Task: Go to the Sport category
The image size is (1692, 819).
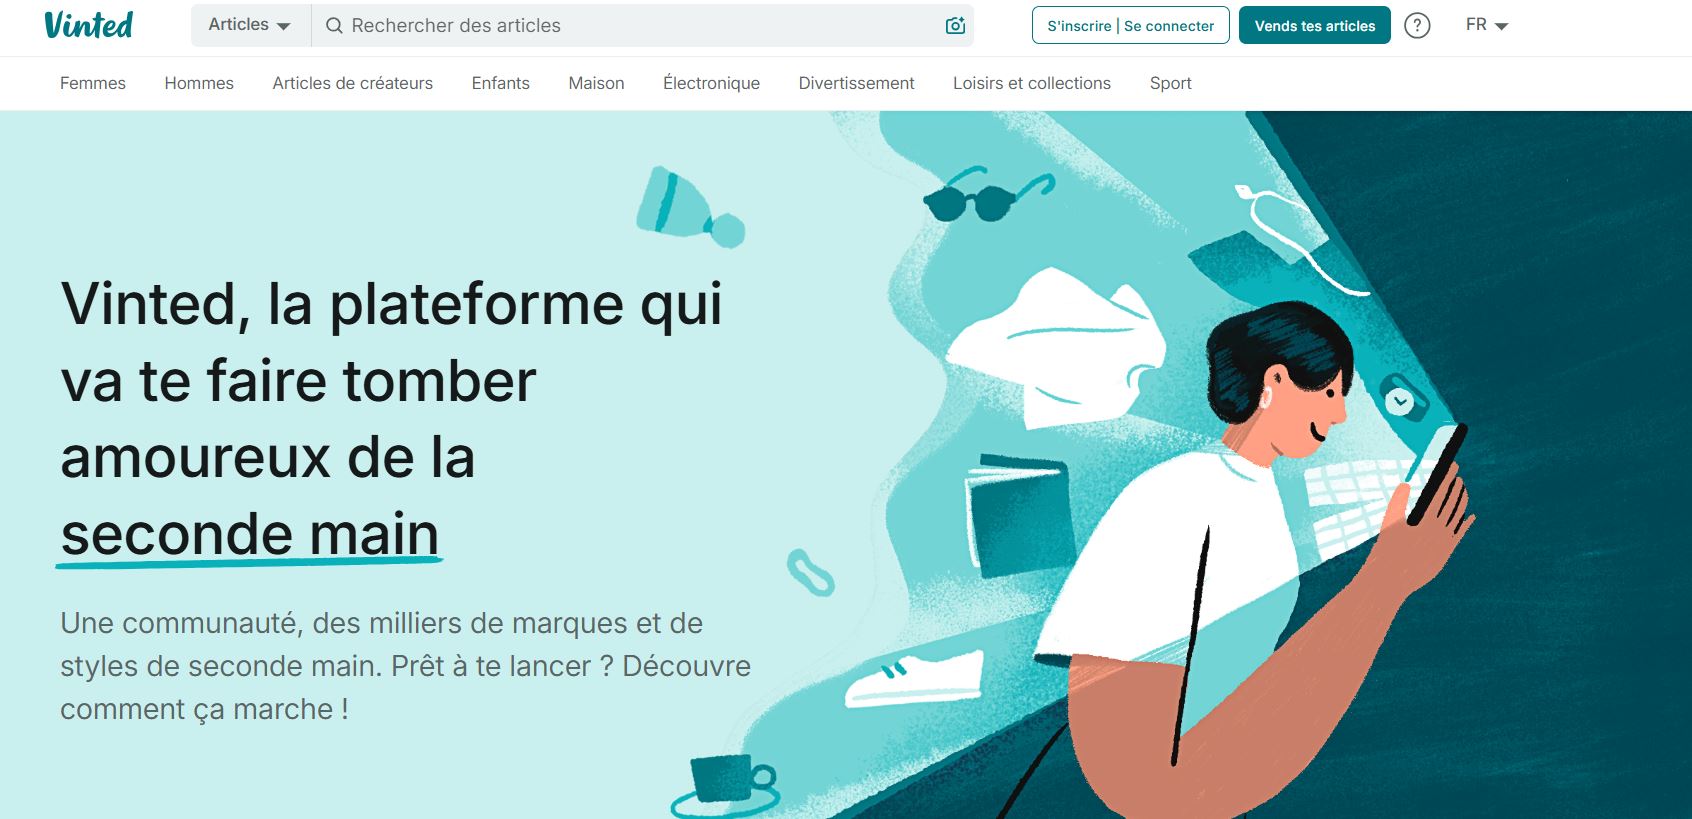Action: (1170, 83)
